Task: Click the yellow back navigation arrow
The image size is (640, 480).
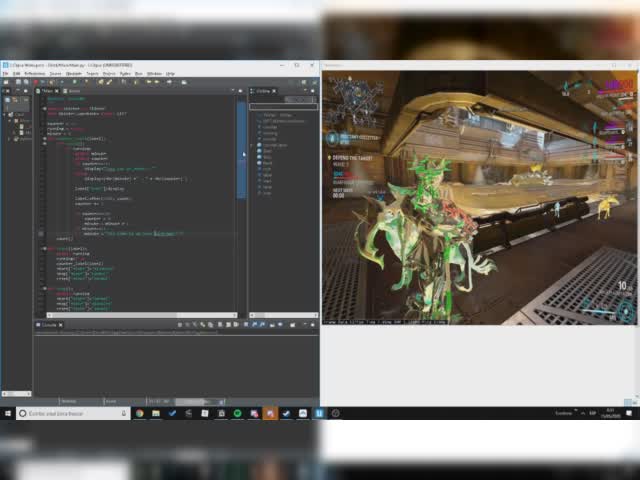Action: [149, 82]
